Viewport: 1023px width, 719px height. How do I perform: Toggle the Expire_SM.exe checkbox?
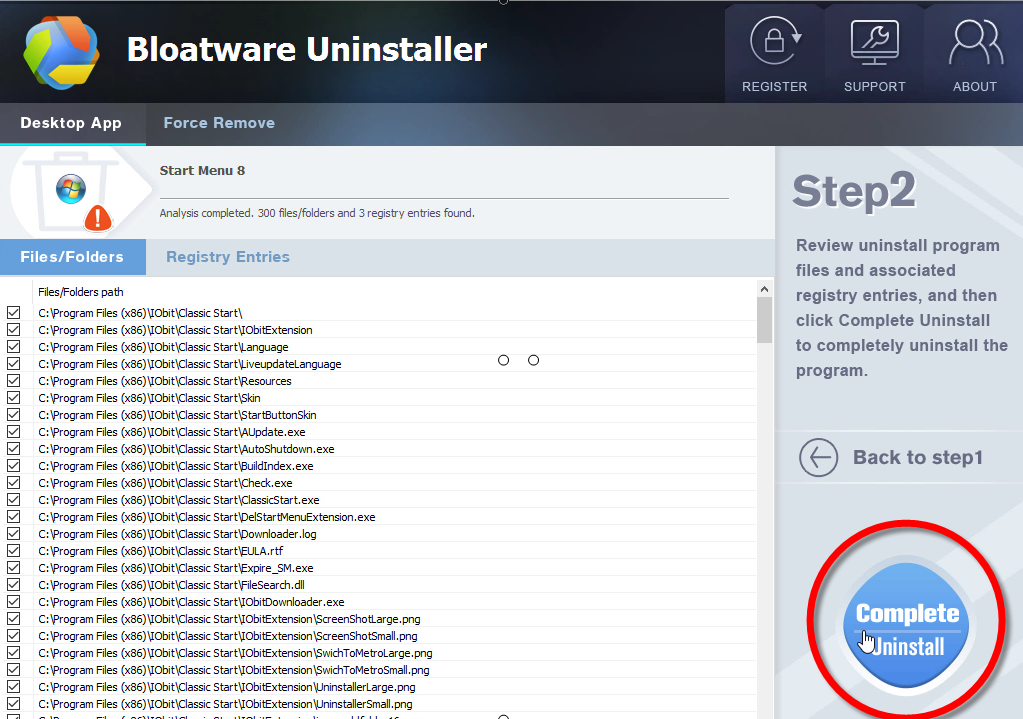pyautogui.click(x=14, y=568)
